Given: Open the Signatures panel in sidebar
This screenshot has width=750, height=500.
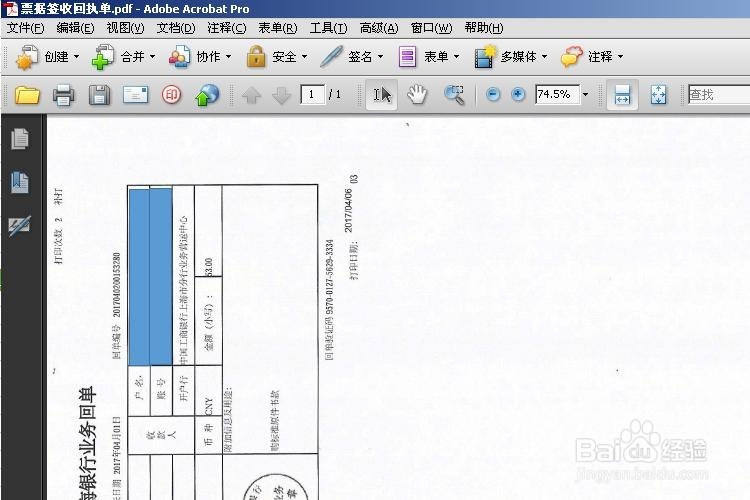Looking at the screenshot, I should point(20,225).
